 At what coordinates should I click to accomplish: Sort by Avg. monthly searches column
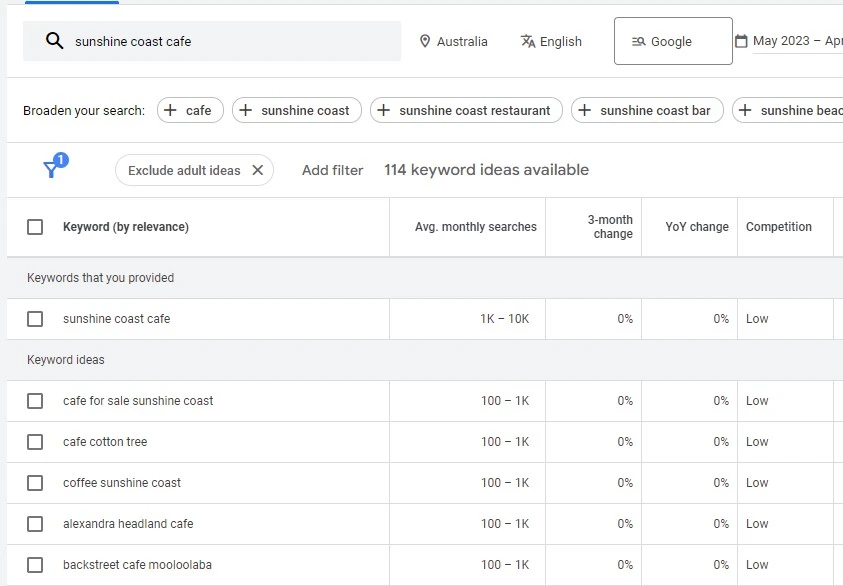point(475,227)
